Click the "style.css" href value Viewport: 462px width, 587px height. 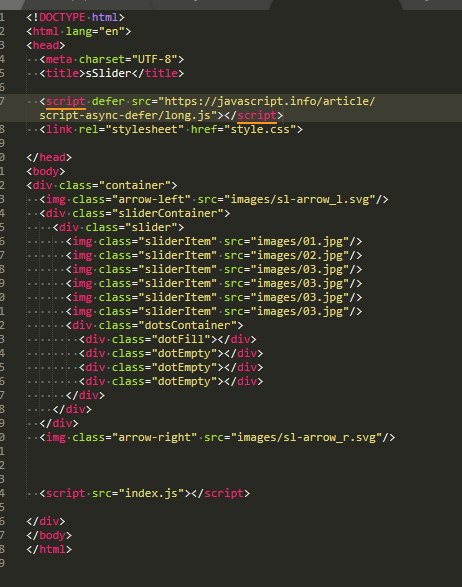click(x=260, y=129)
